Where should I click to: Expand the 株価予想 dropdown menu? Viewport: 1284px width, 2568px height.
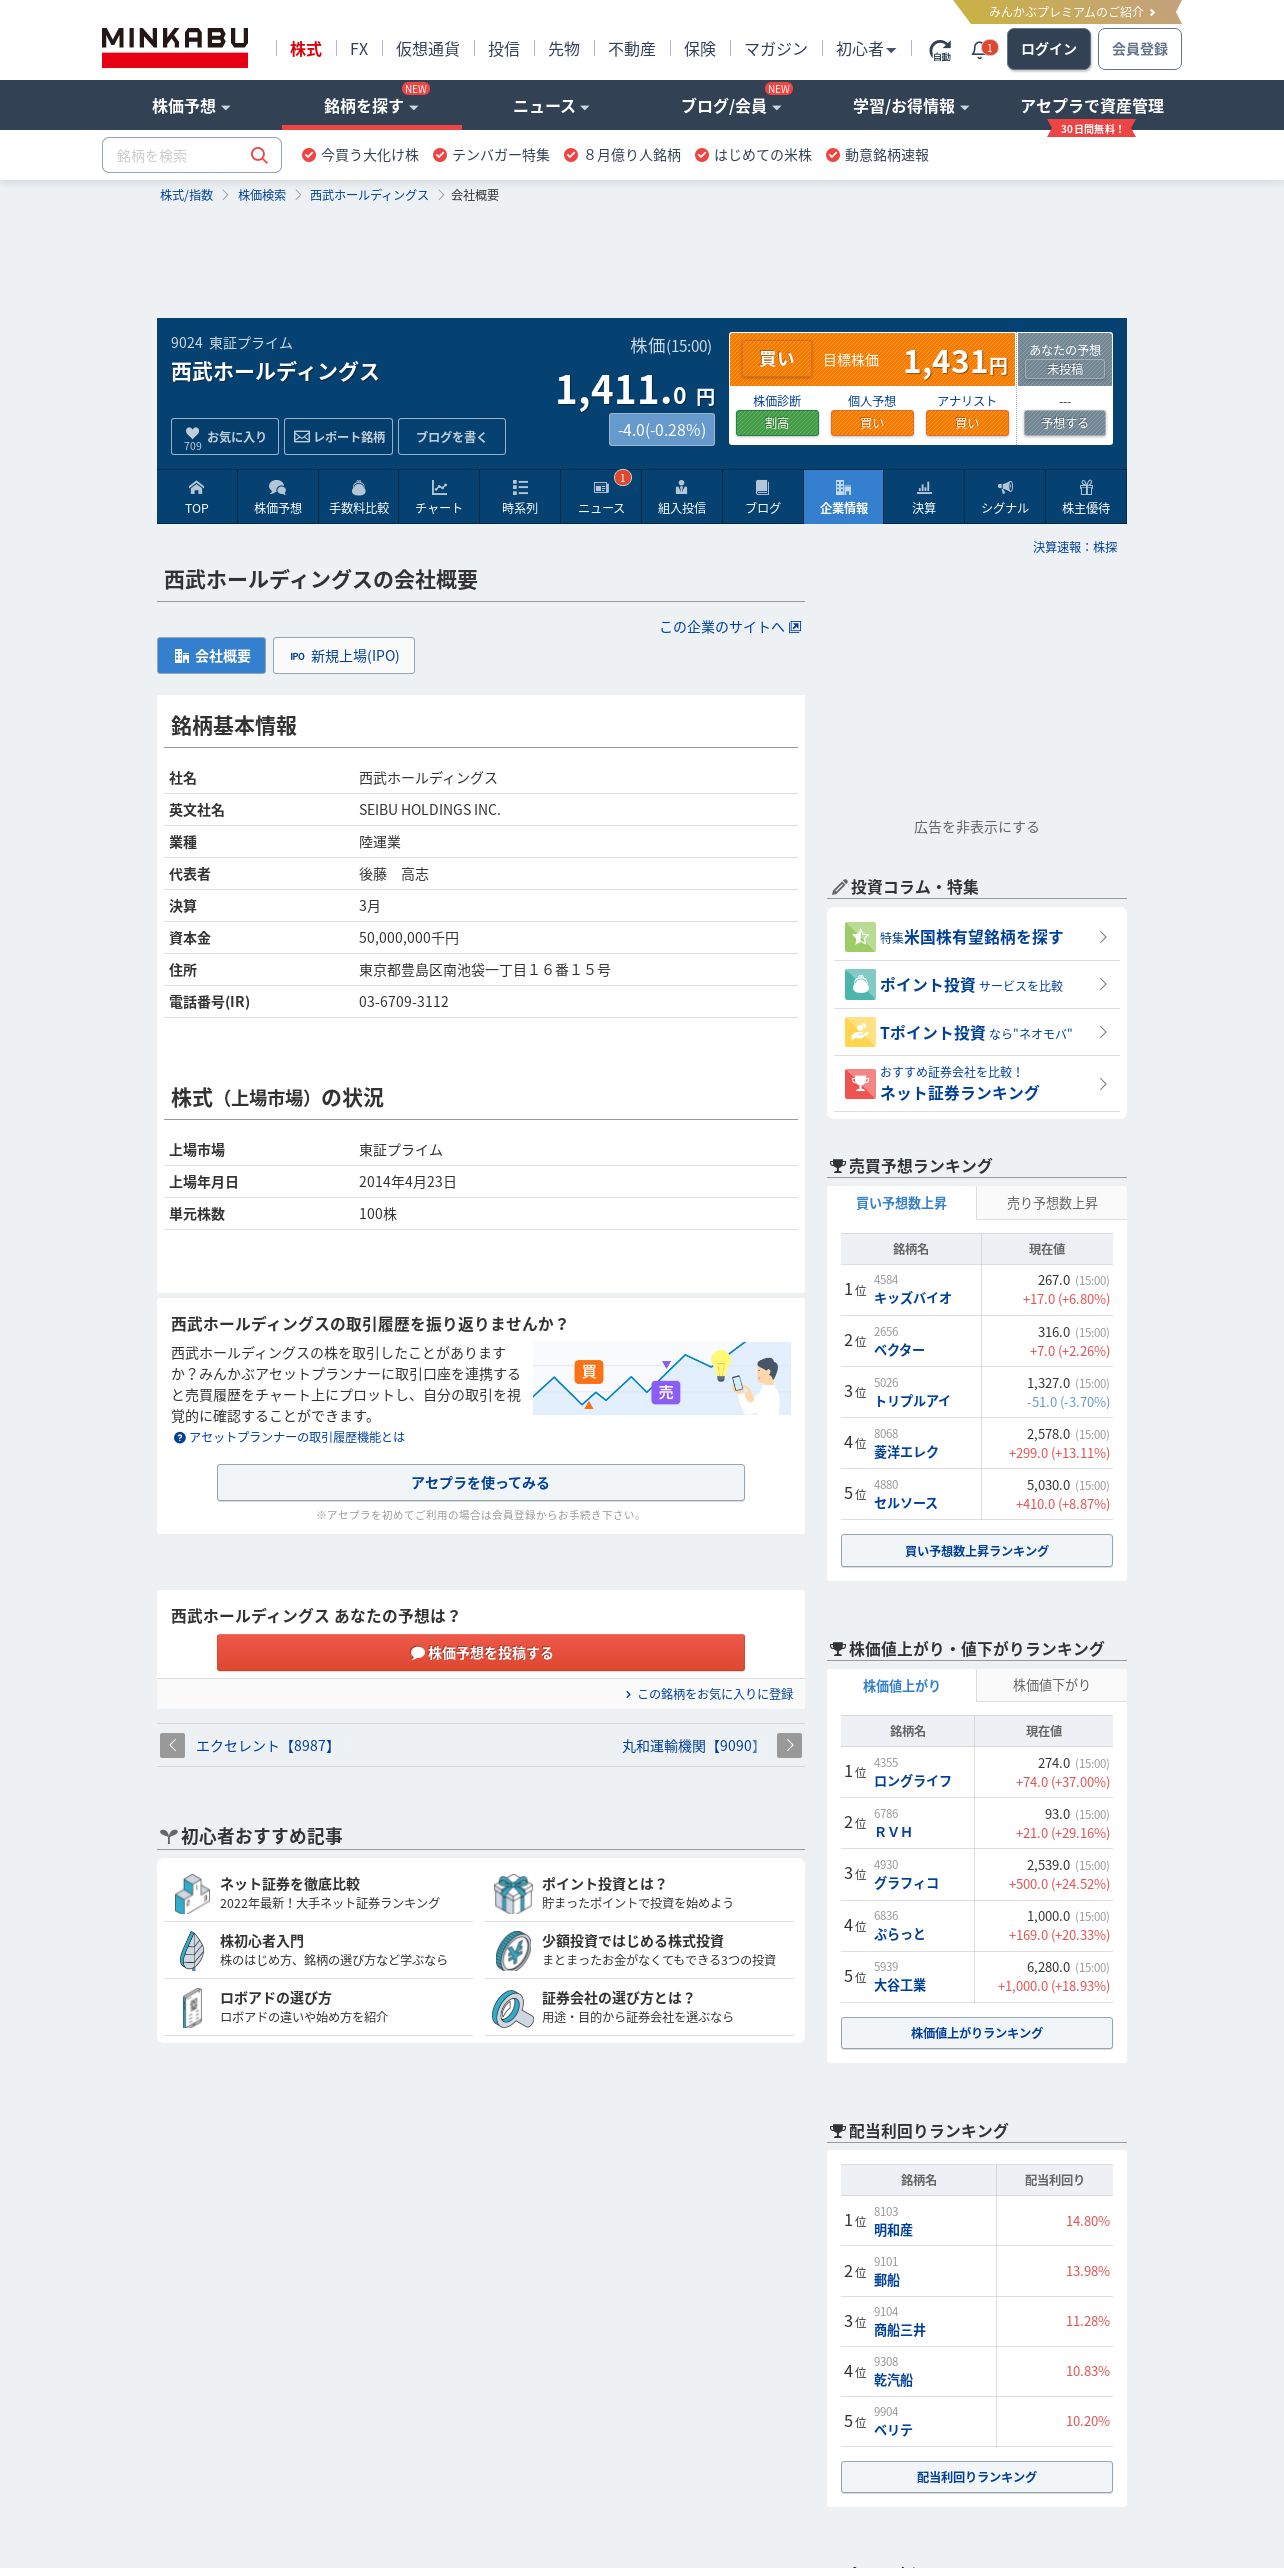tap(191, 106)
